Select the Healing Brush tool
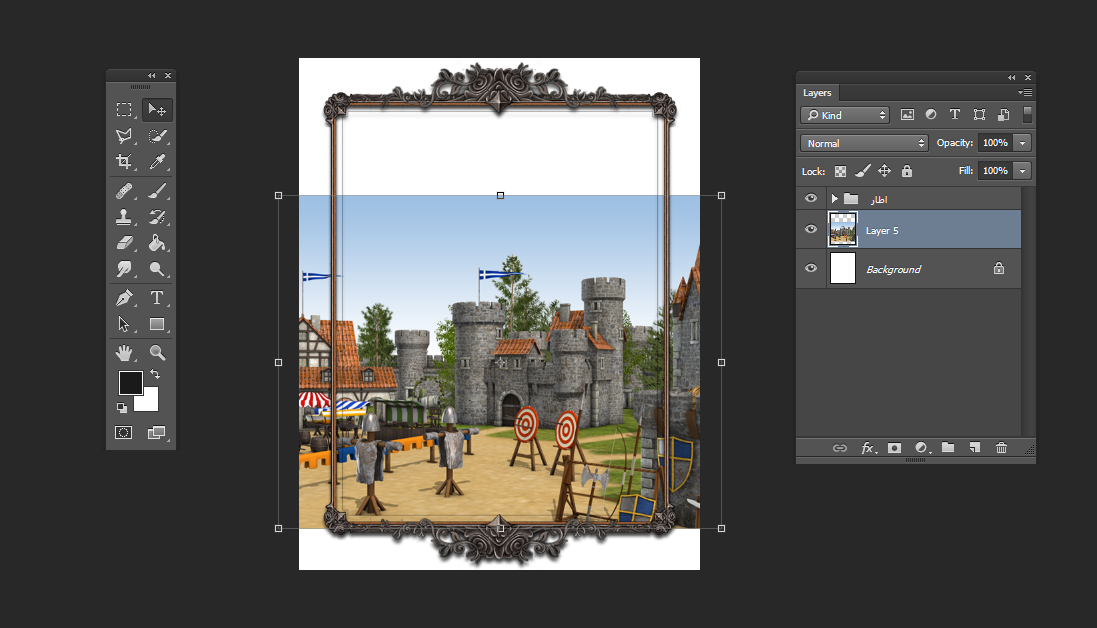Screen dimensions: 1097x628 [x=124, y=190]
